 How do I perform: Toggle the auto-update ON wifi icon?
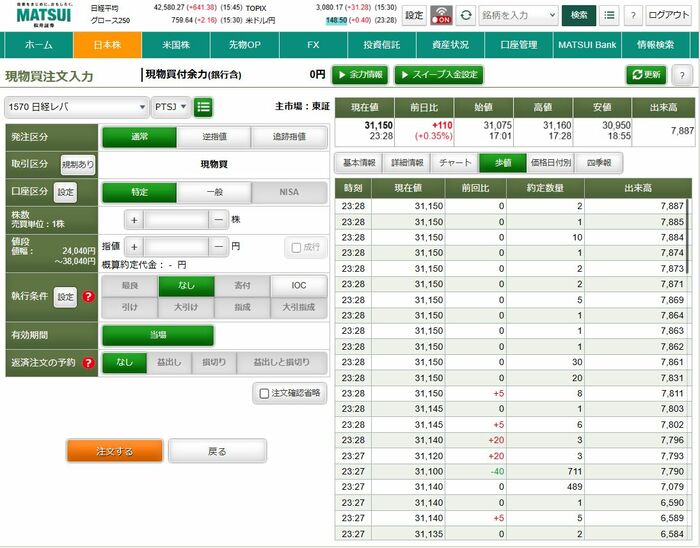click(441, 15)
